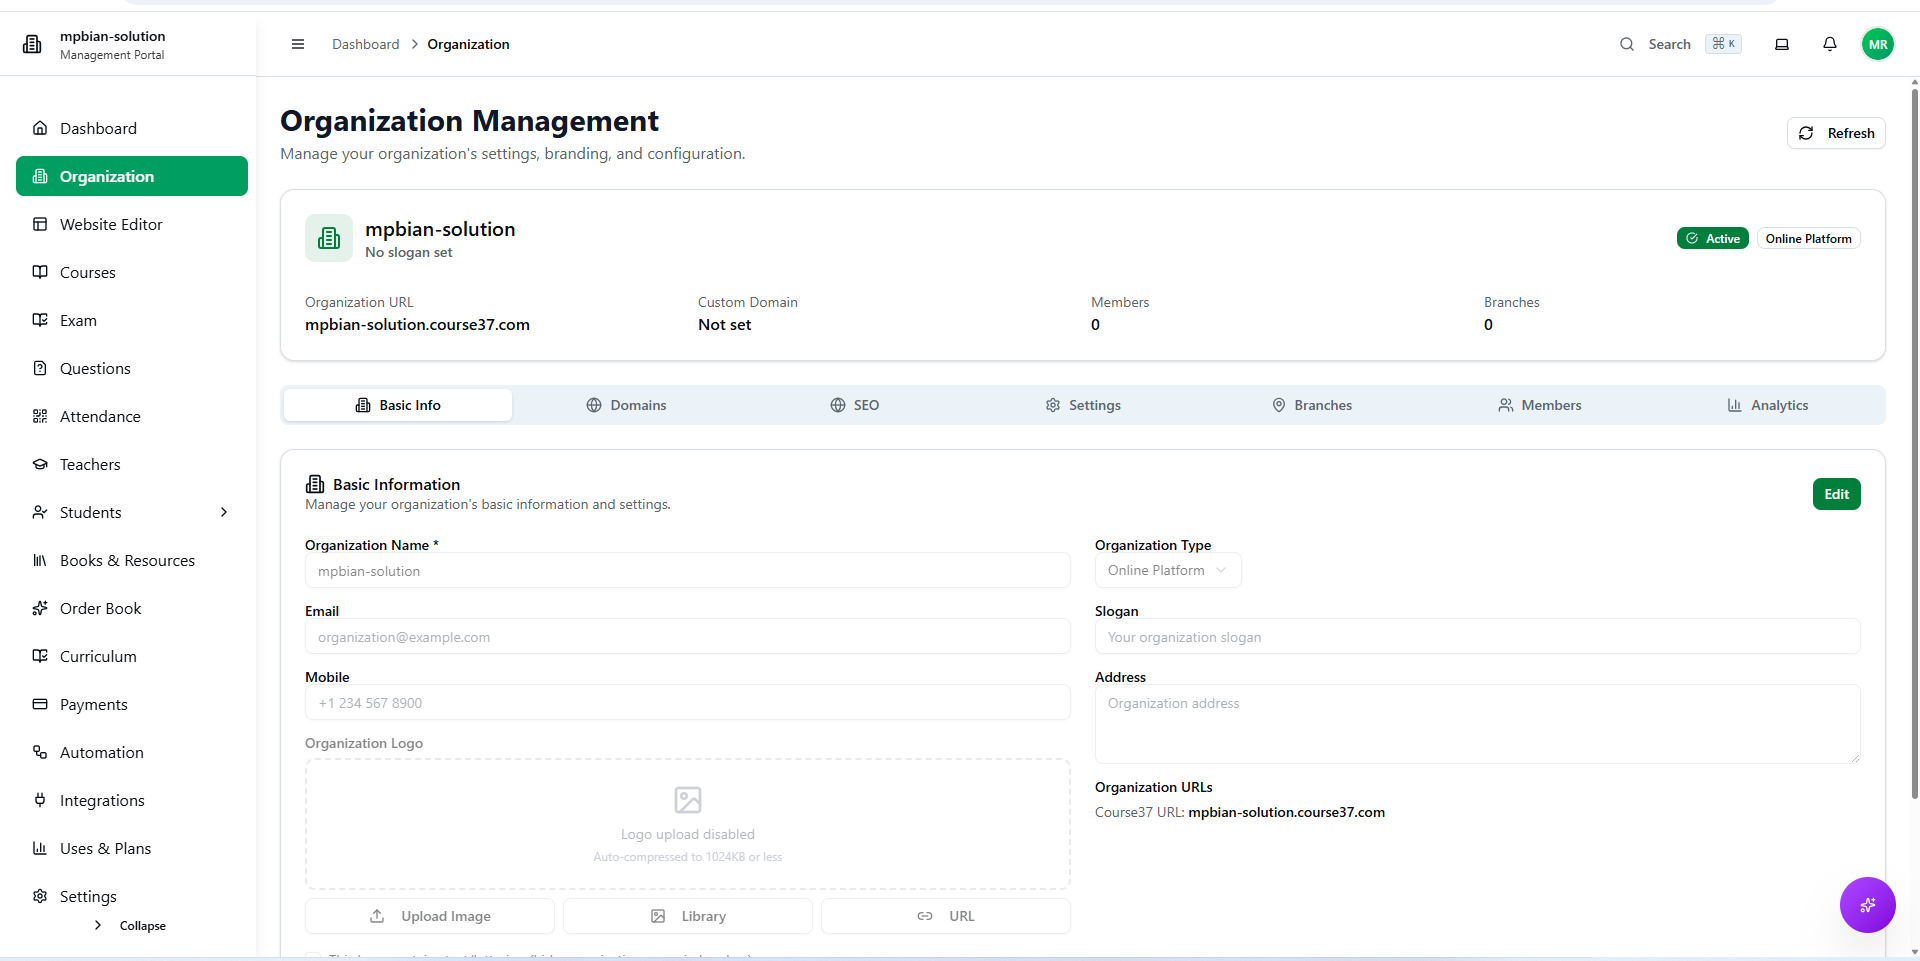Open Website Editor from the sidebar
1920x961 pixels.
point(111,225)
